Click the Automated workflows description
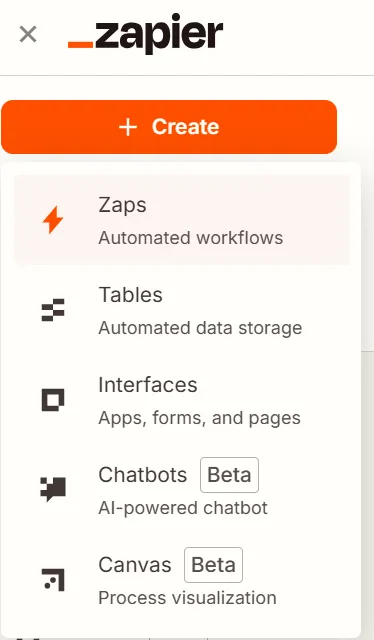The image size is (374, 640). point(191,238)
